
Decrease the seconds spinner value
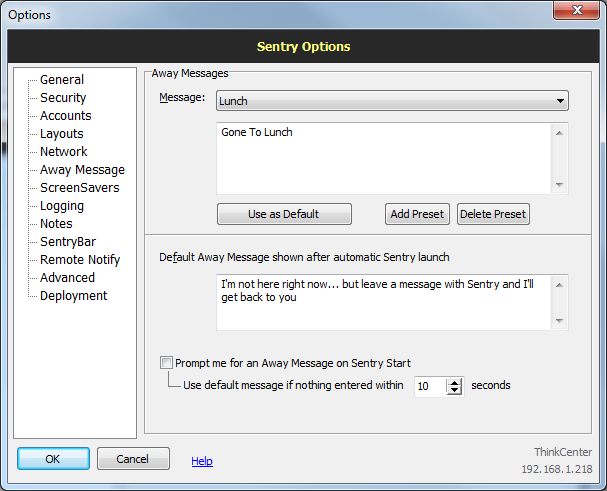[454, 391]
